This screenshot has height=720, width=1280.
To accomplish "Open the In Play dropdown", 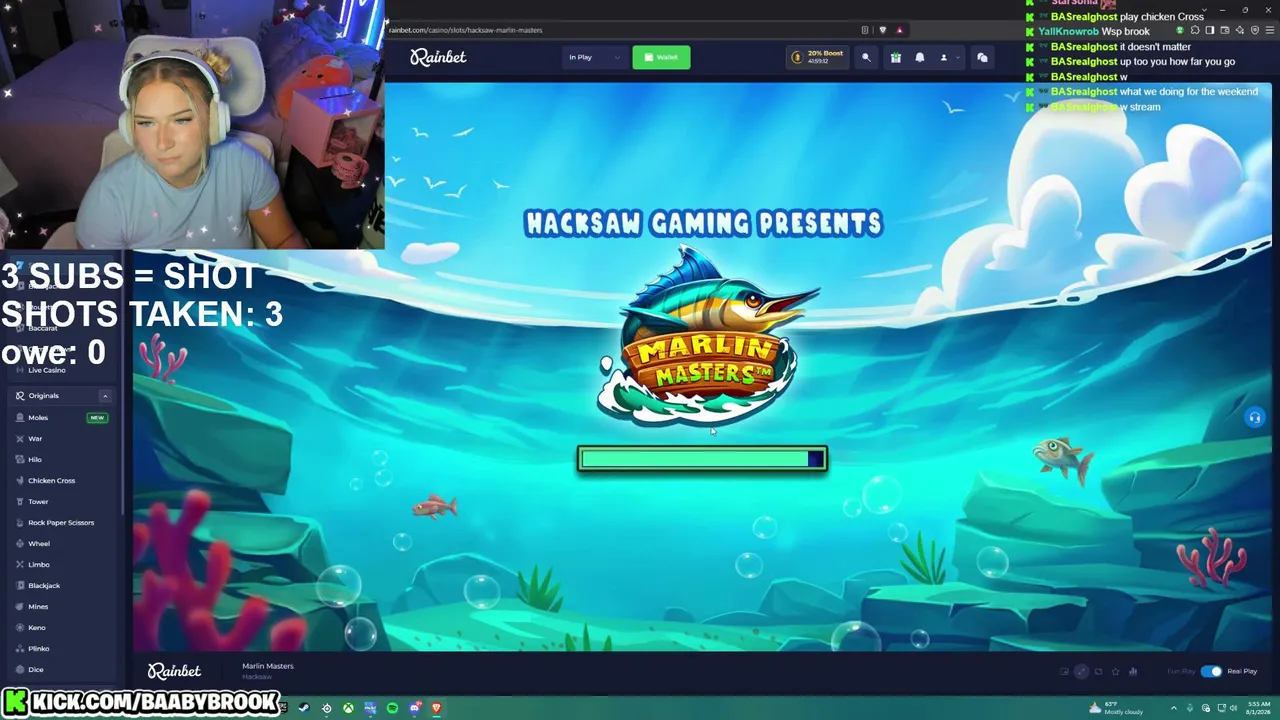I will tap(595, 57).
